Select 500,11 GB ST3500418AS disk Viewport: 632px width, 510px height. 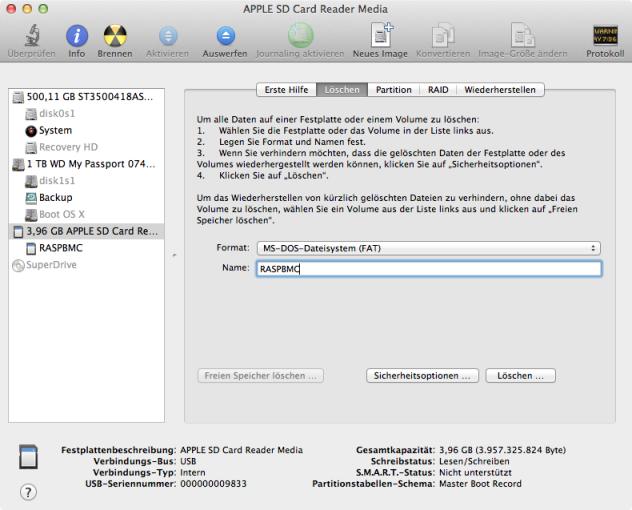point(86,97)
